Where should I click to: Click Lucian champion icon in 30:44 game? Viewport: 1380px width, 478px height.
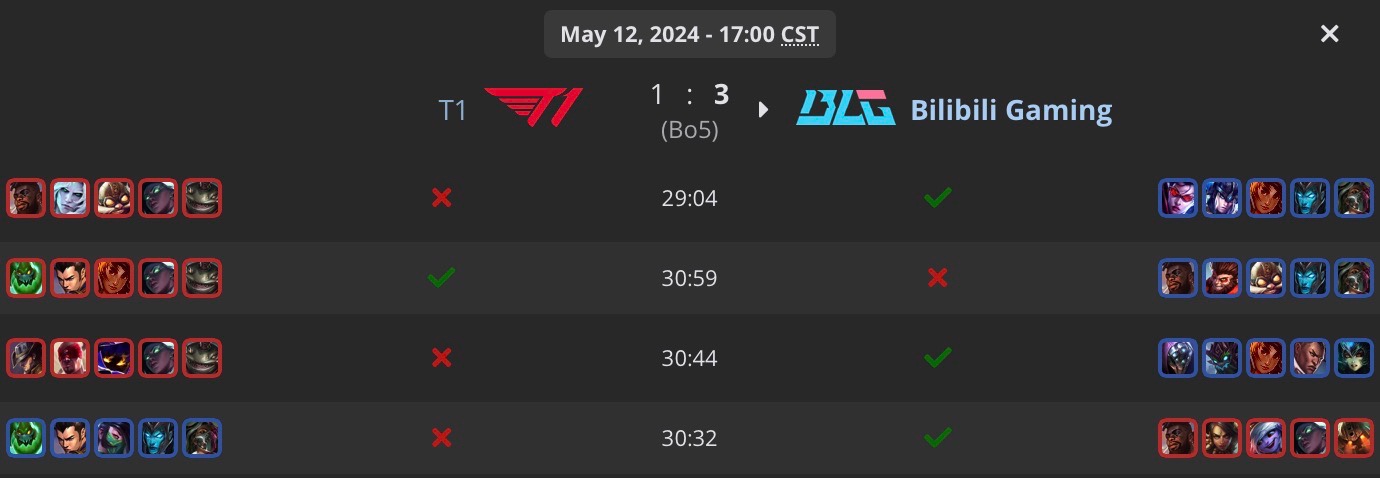[x=1308, y=358]
